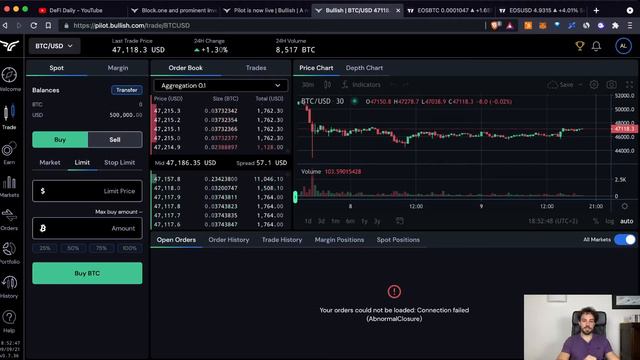Click the Bullish logo at top left
This screenshot has width=640, height=360.
click(x=10, y=46)
